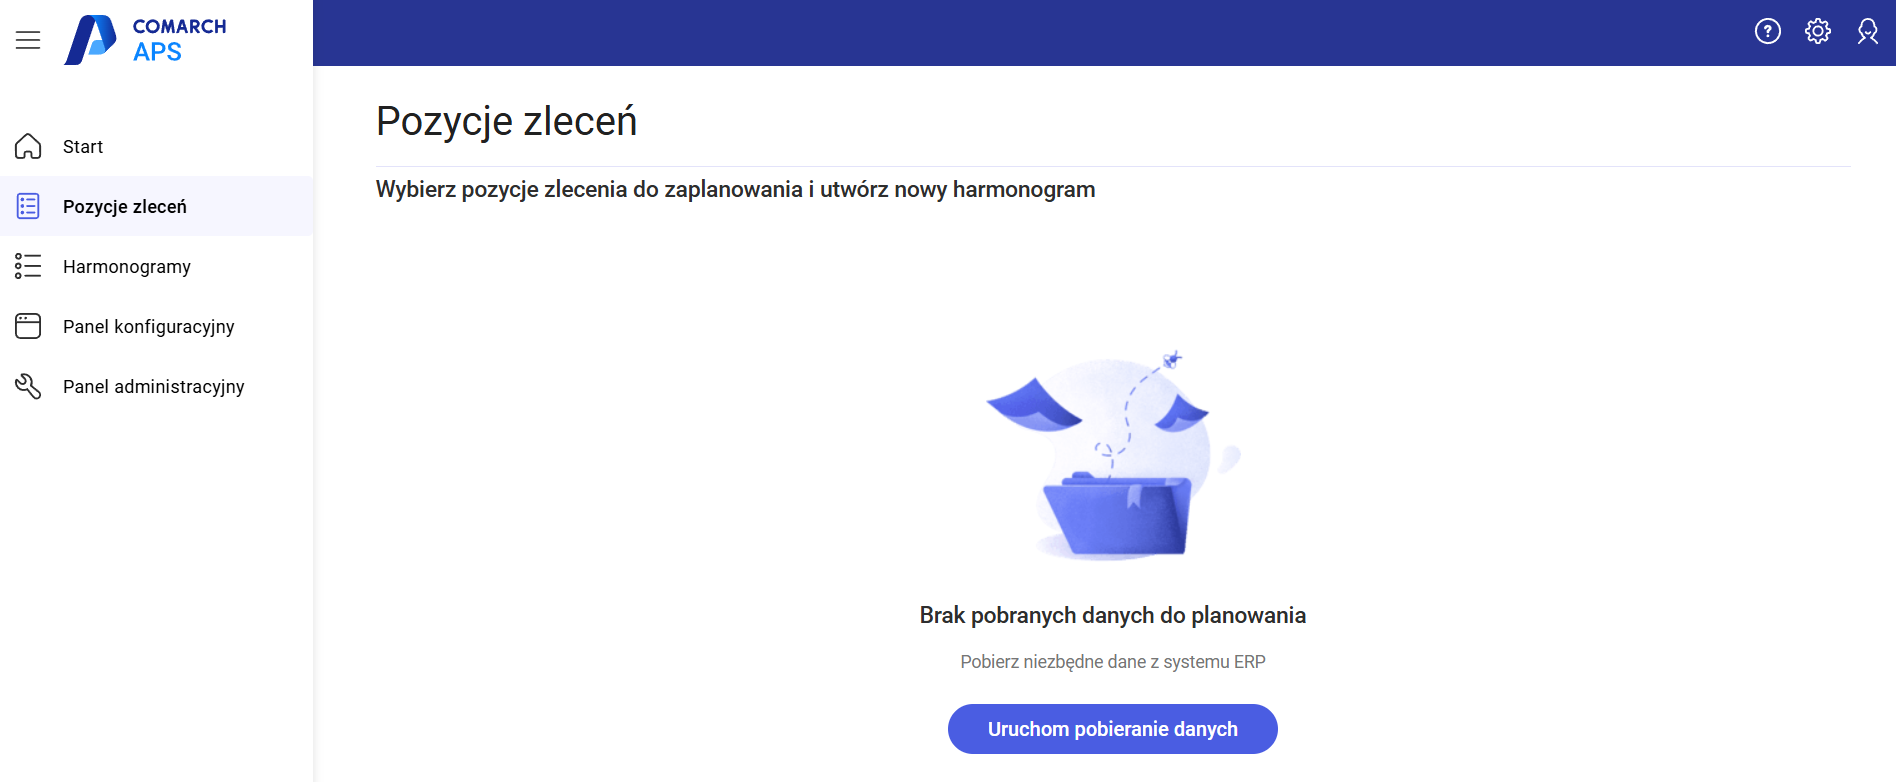Click the Comarch APS logo
Viewport: 1896px width, 782px height.
coord(146,40)
